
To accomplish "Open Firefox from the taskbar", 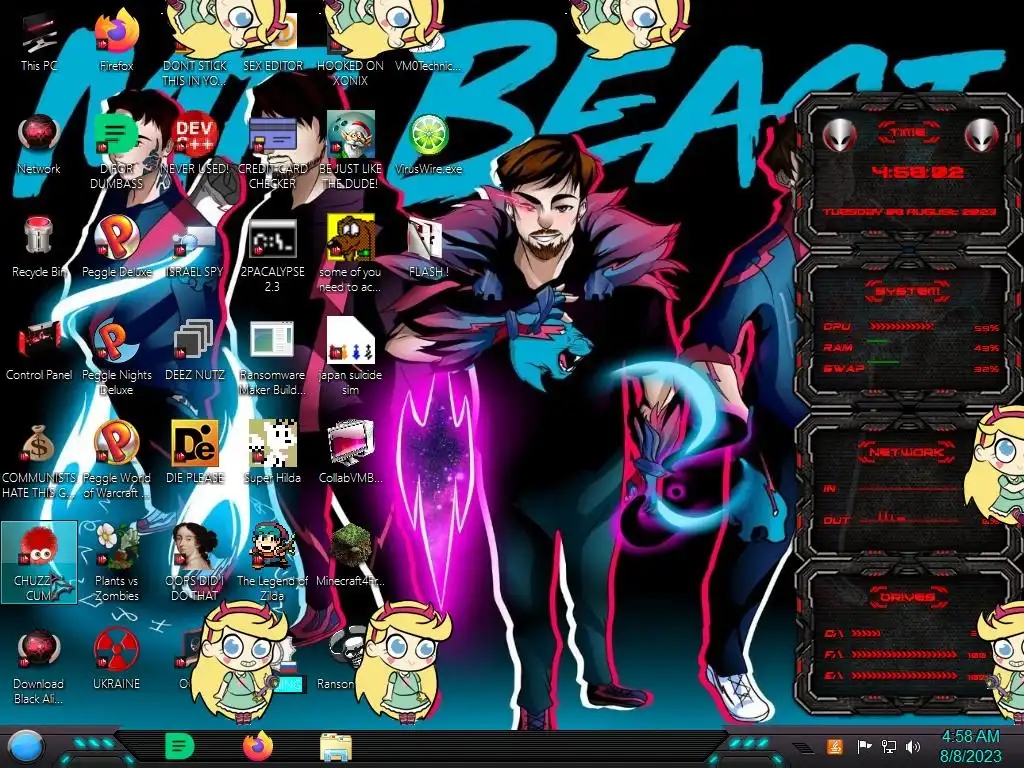I will 257,747.
